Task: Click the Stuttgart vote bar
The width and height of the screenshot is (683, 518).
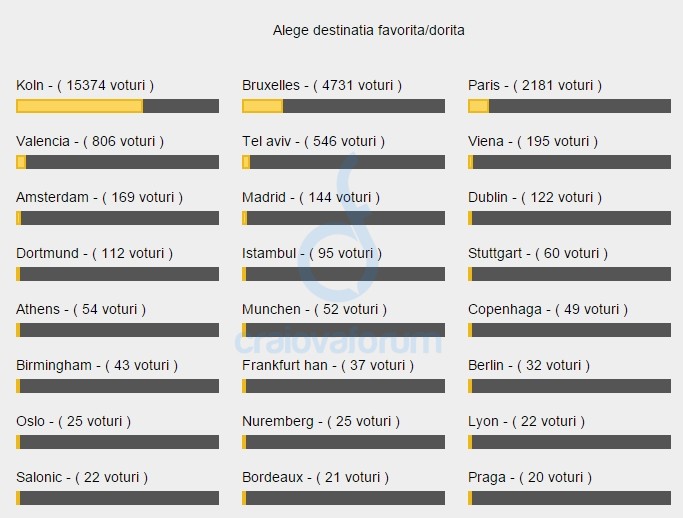Action: pyautogui.click(x=569, y=274)
